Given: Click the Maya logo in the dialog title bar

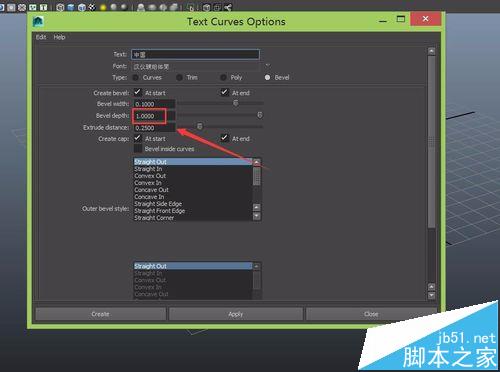Looking at the screenshot, I should (38, 22).
